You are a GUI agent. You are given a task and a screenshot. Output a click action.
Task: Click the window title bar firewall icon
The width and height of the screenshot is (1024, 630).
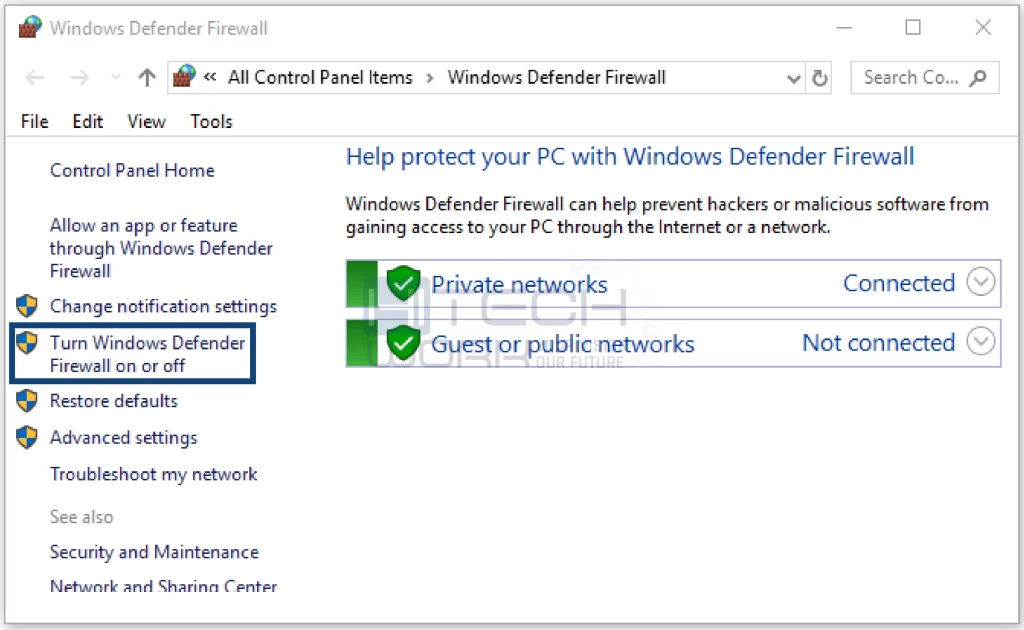point(30,27)
